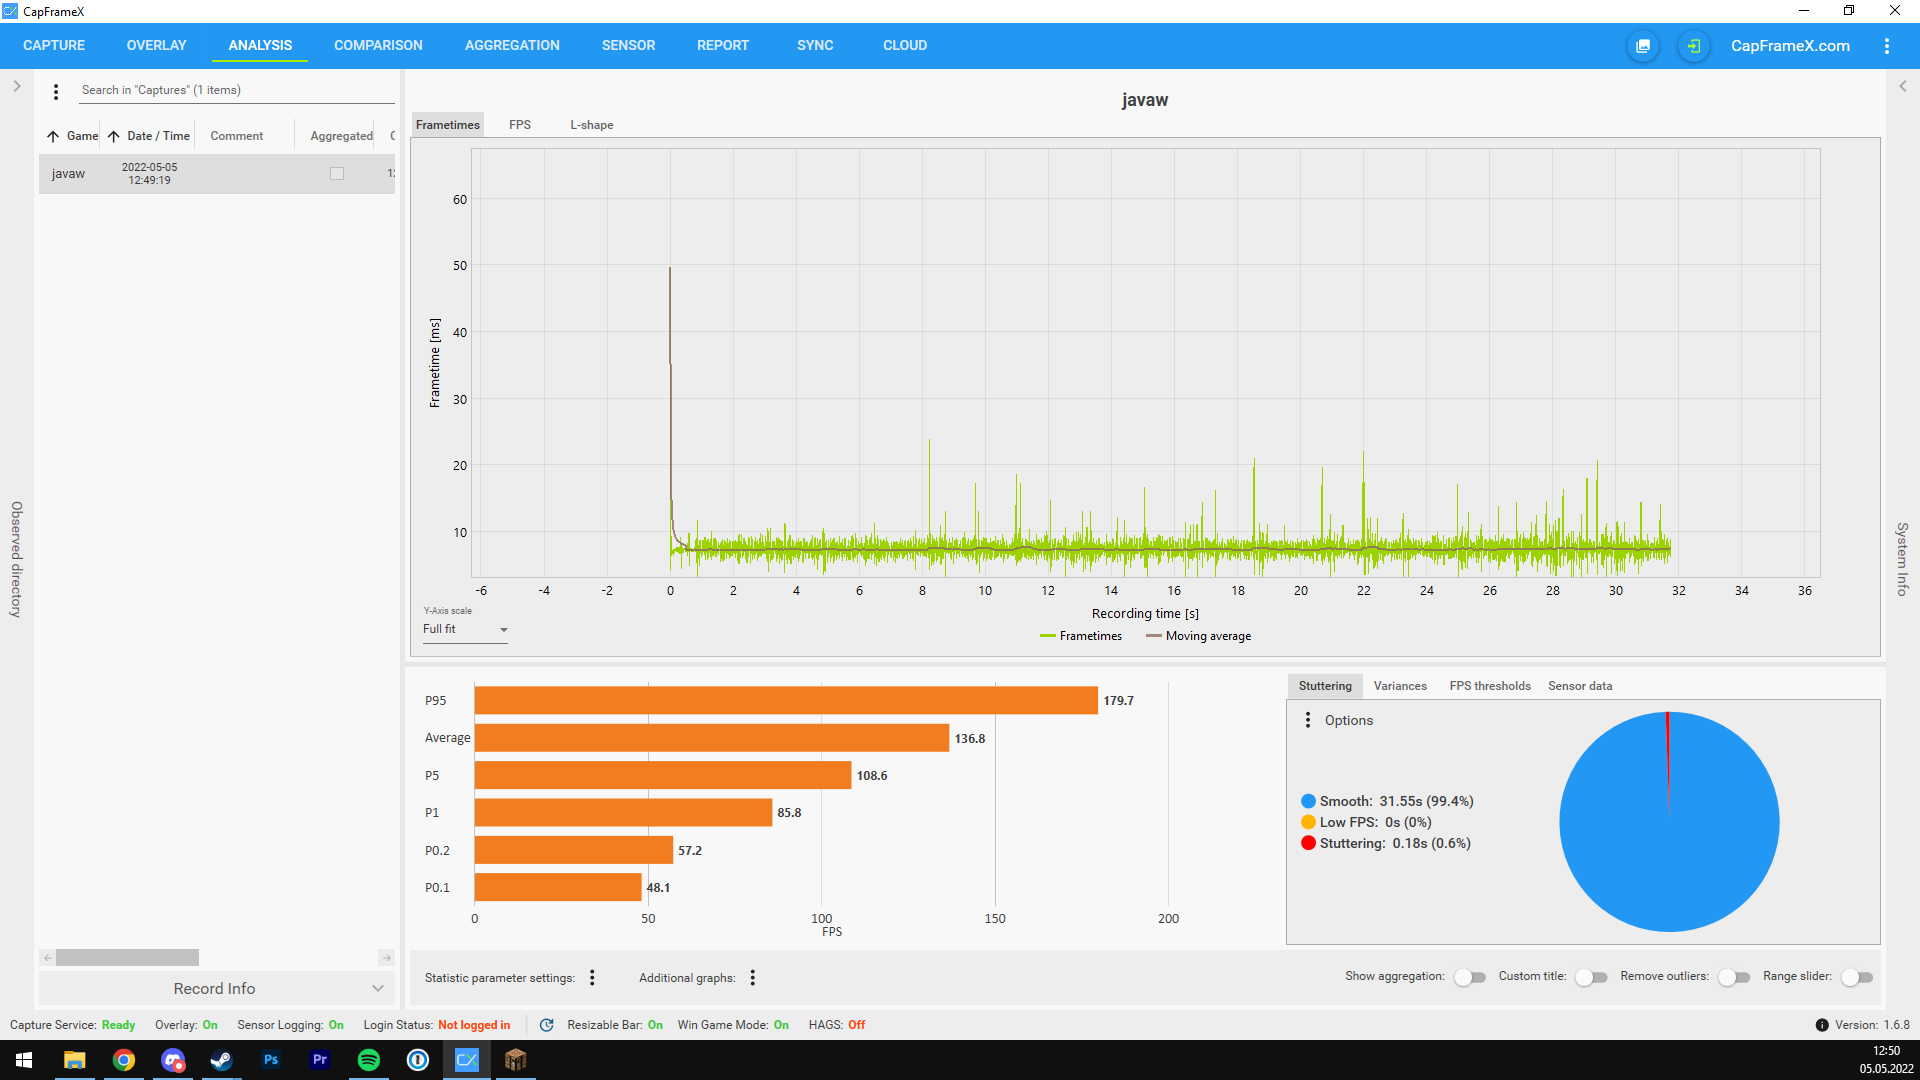The height and width of the screenshot is (1080, 1920).
Task: Open Stuttering Options three-dot menu
Action: click(1308, 720)
